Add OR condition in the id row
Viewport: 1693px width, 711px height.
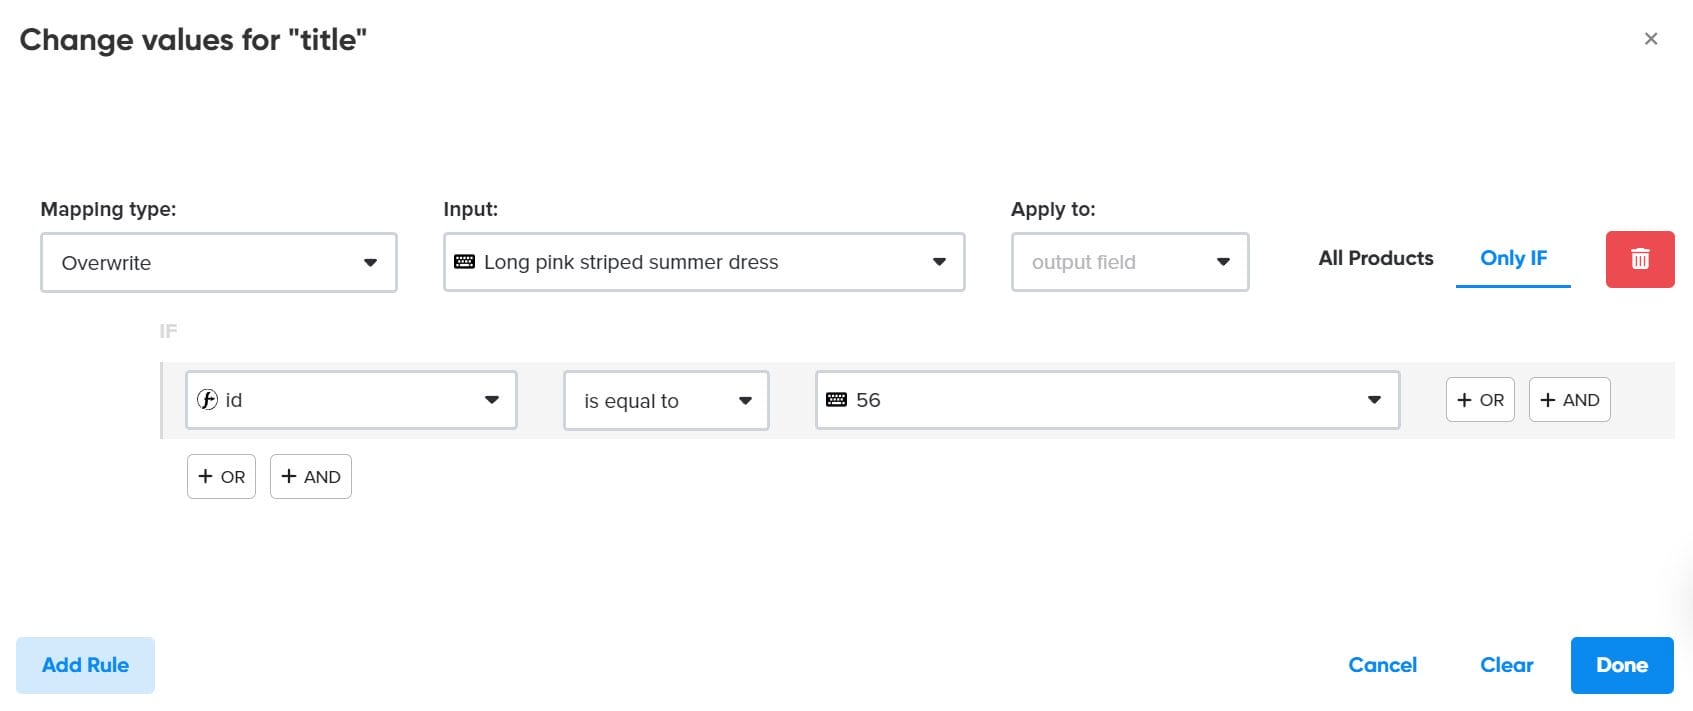(1480, 400)
